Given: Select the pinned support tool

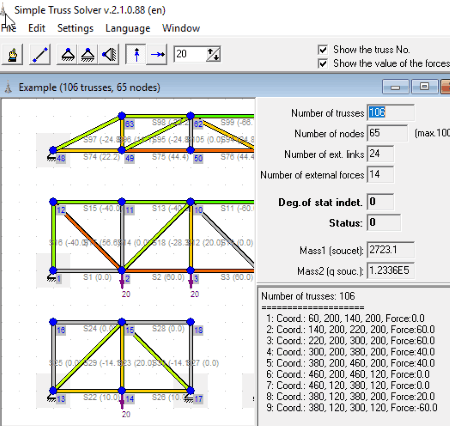Looking at the screenshot, I should pyautogui.click(x=68, y=54).
